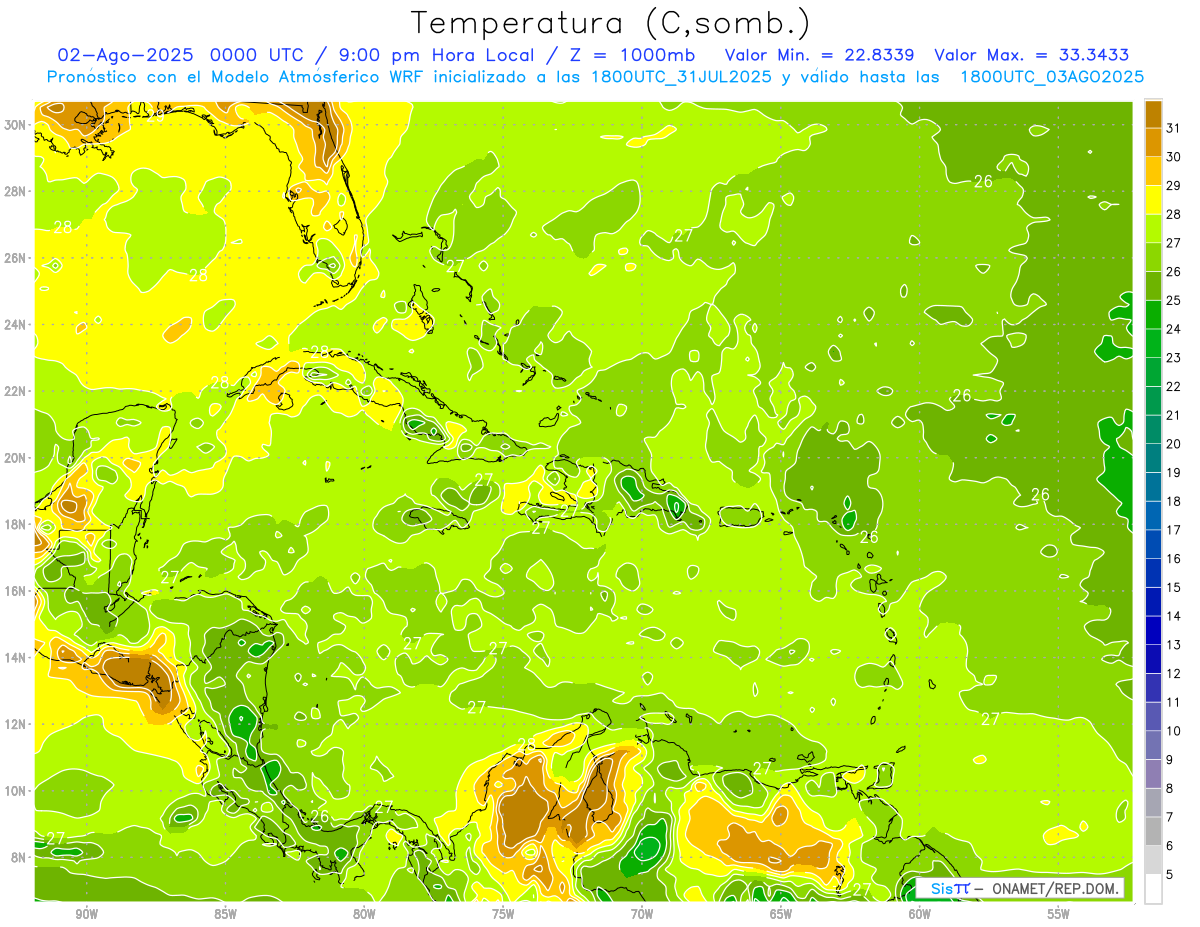This screenshot has width=1200, height=927.
Task: Click the 60W longitude axis label
Action: pos(920,914)
